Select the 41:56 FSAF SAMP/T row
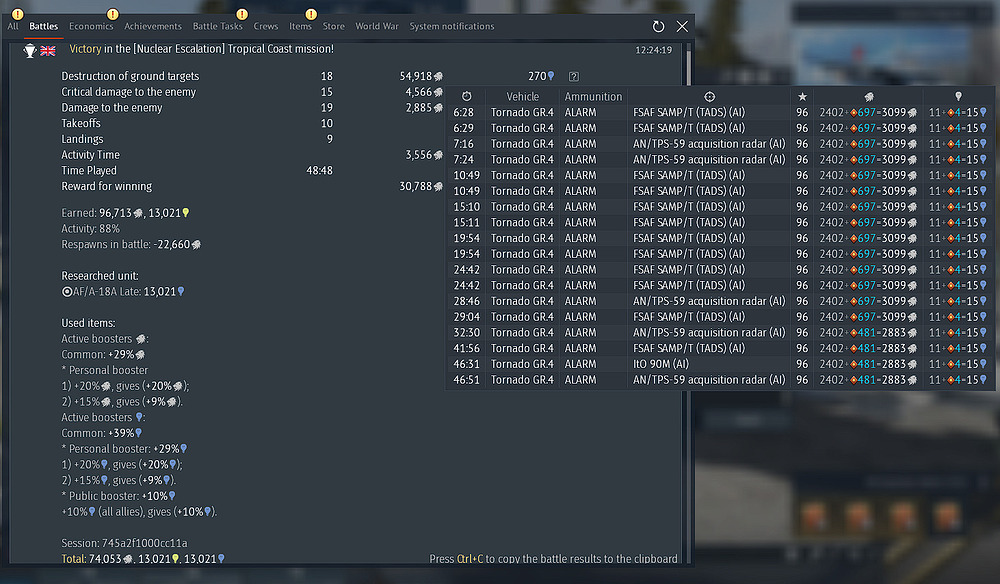Screen dimensions: 1000x584 (x=721, y=348)
